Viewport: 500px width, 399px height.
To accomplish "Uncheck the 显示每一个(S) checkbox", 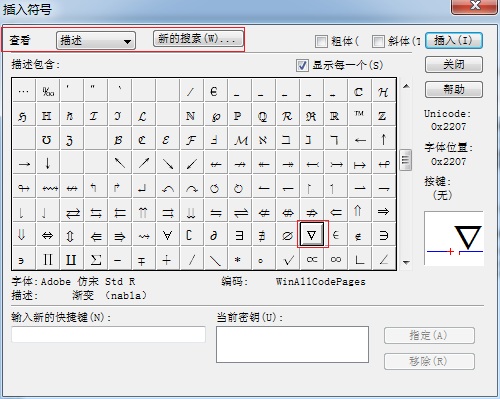I will [302, 65].
